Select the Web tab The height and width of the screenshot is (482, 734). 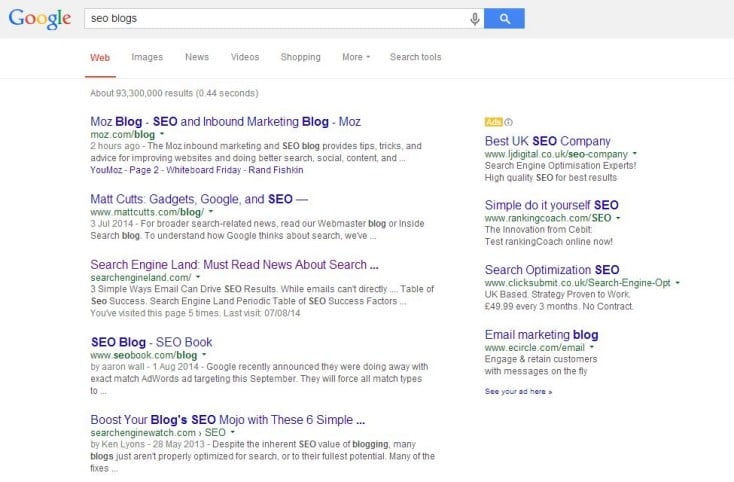[100, 58]
